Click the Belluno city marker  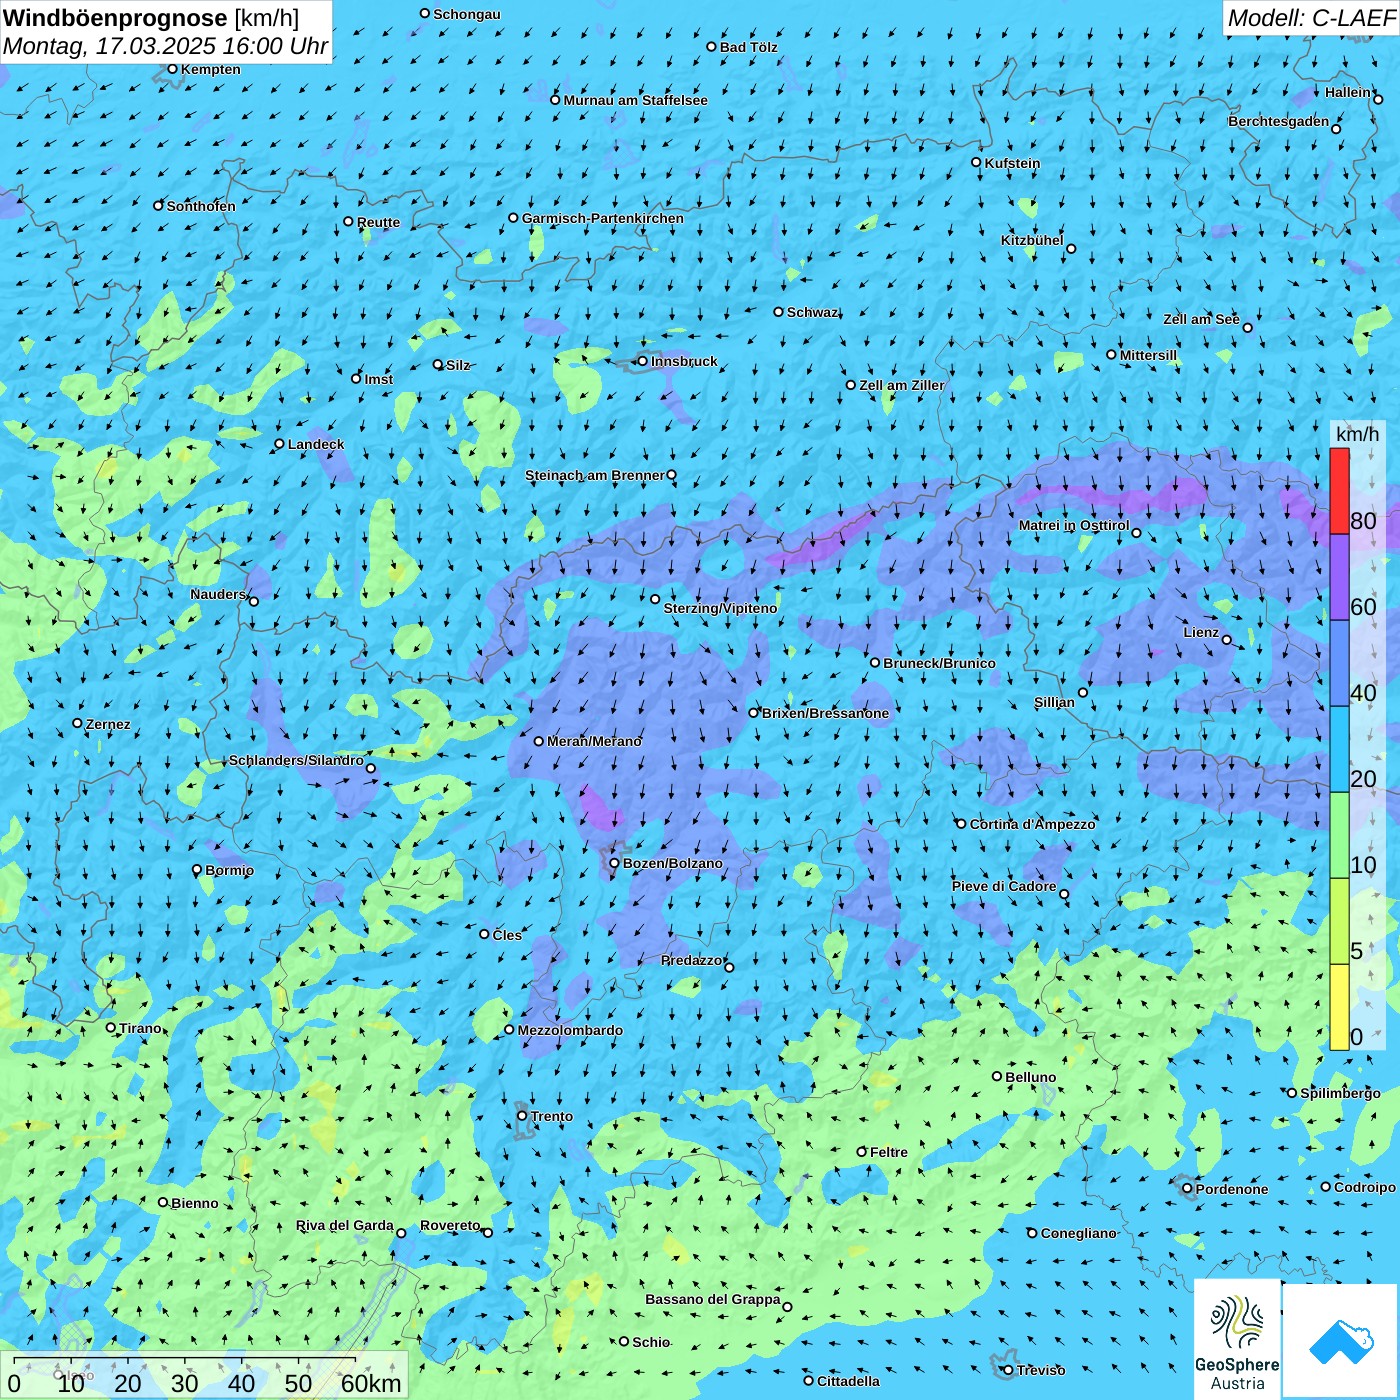(997, 1076)
